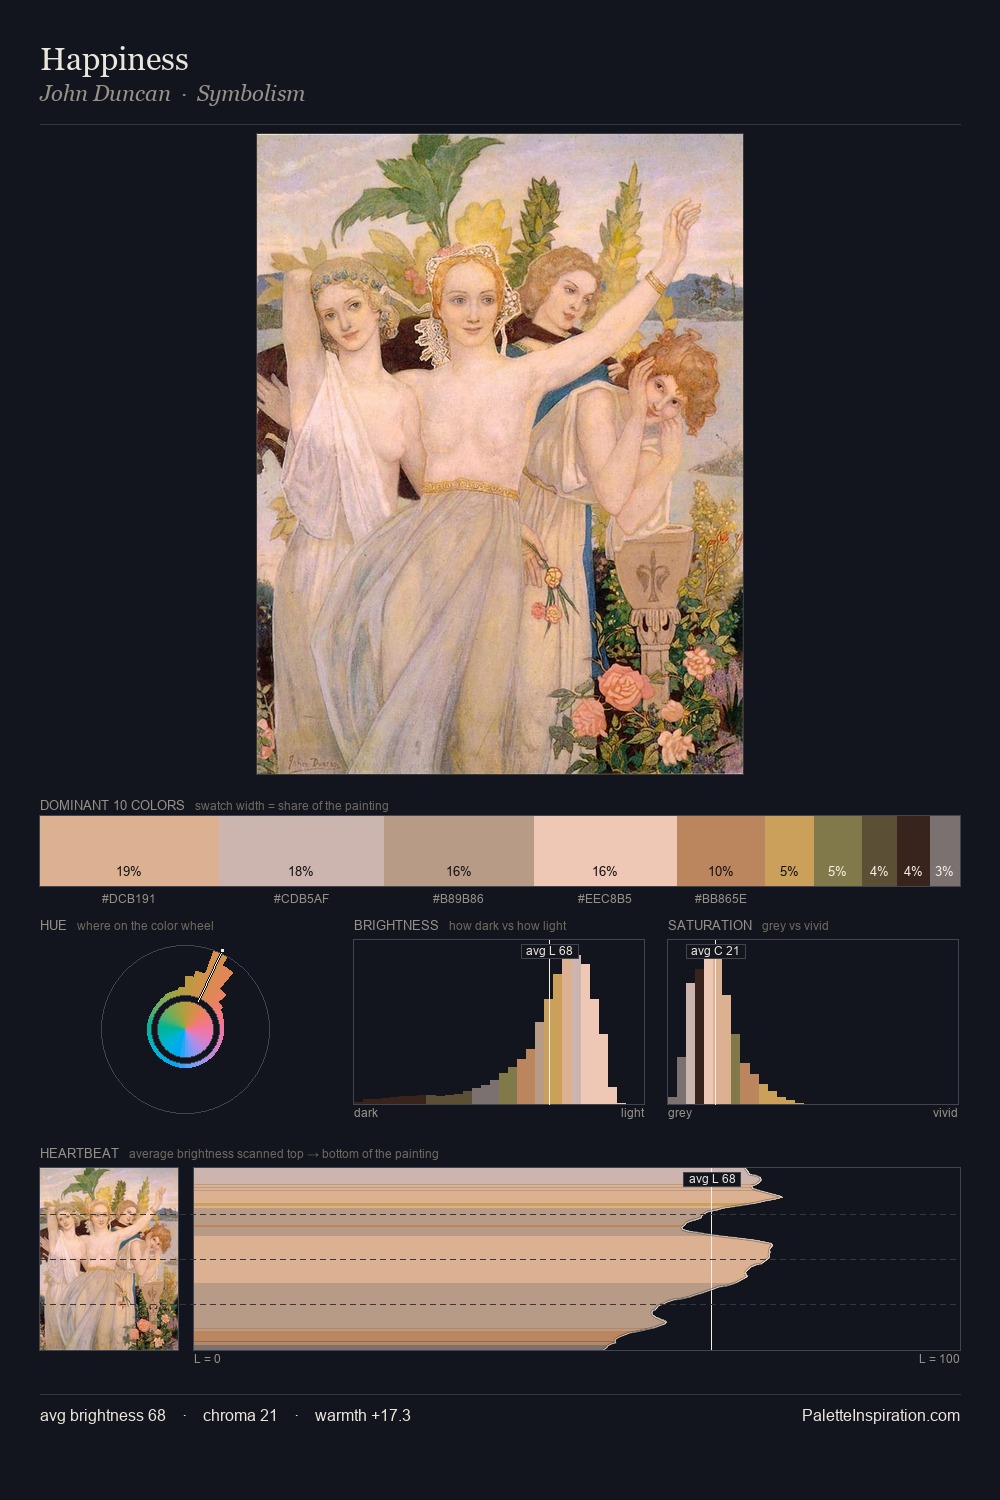Click the hex code #EEC8B5
Viewport: 1000px width, 1500px height.
[x=605, y=899]
